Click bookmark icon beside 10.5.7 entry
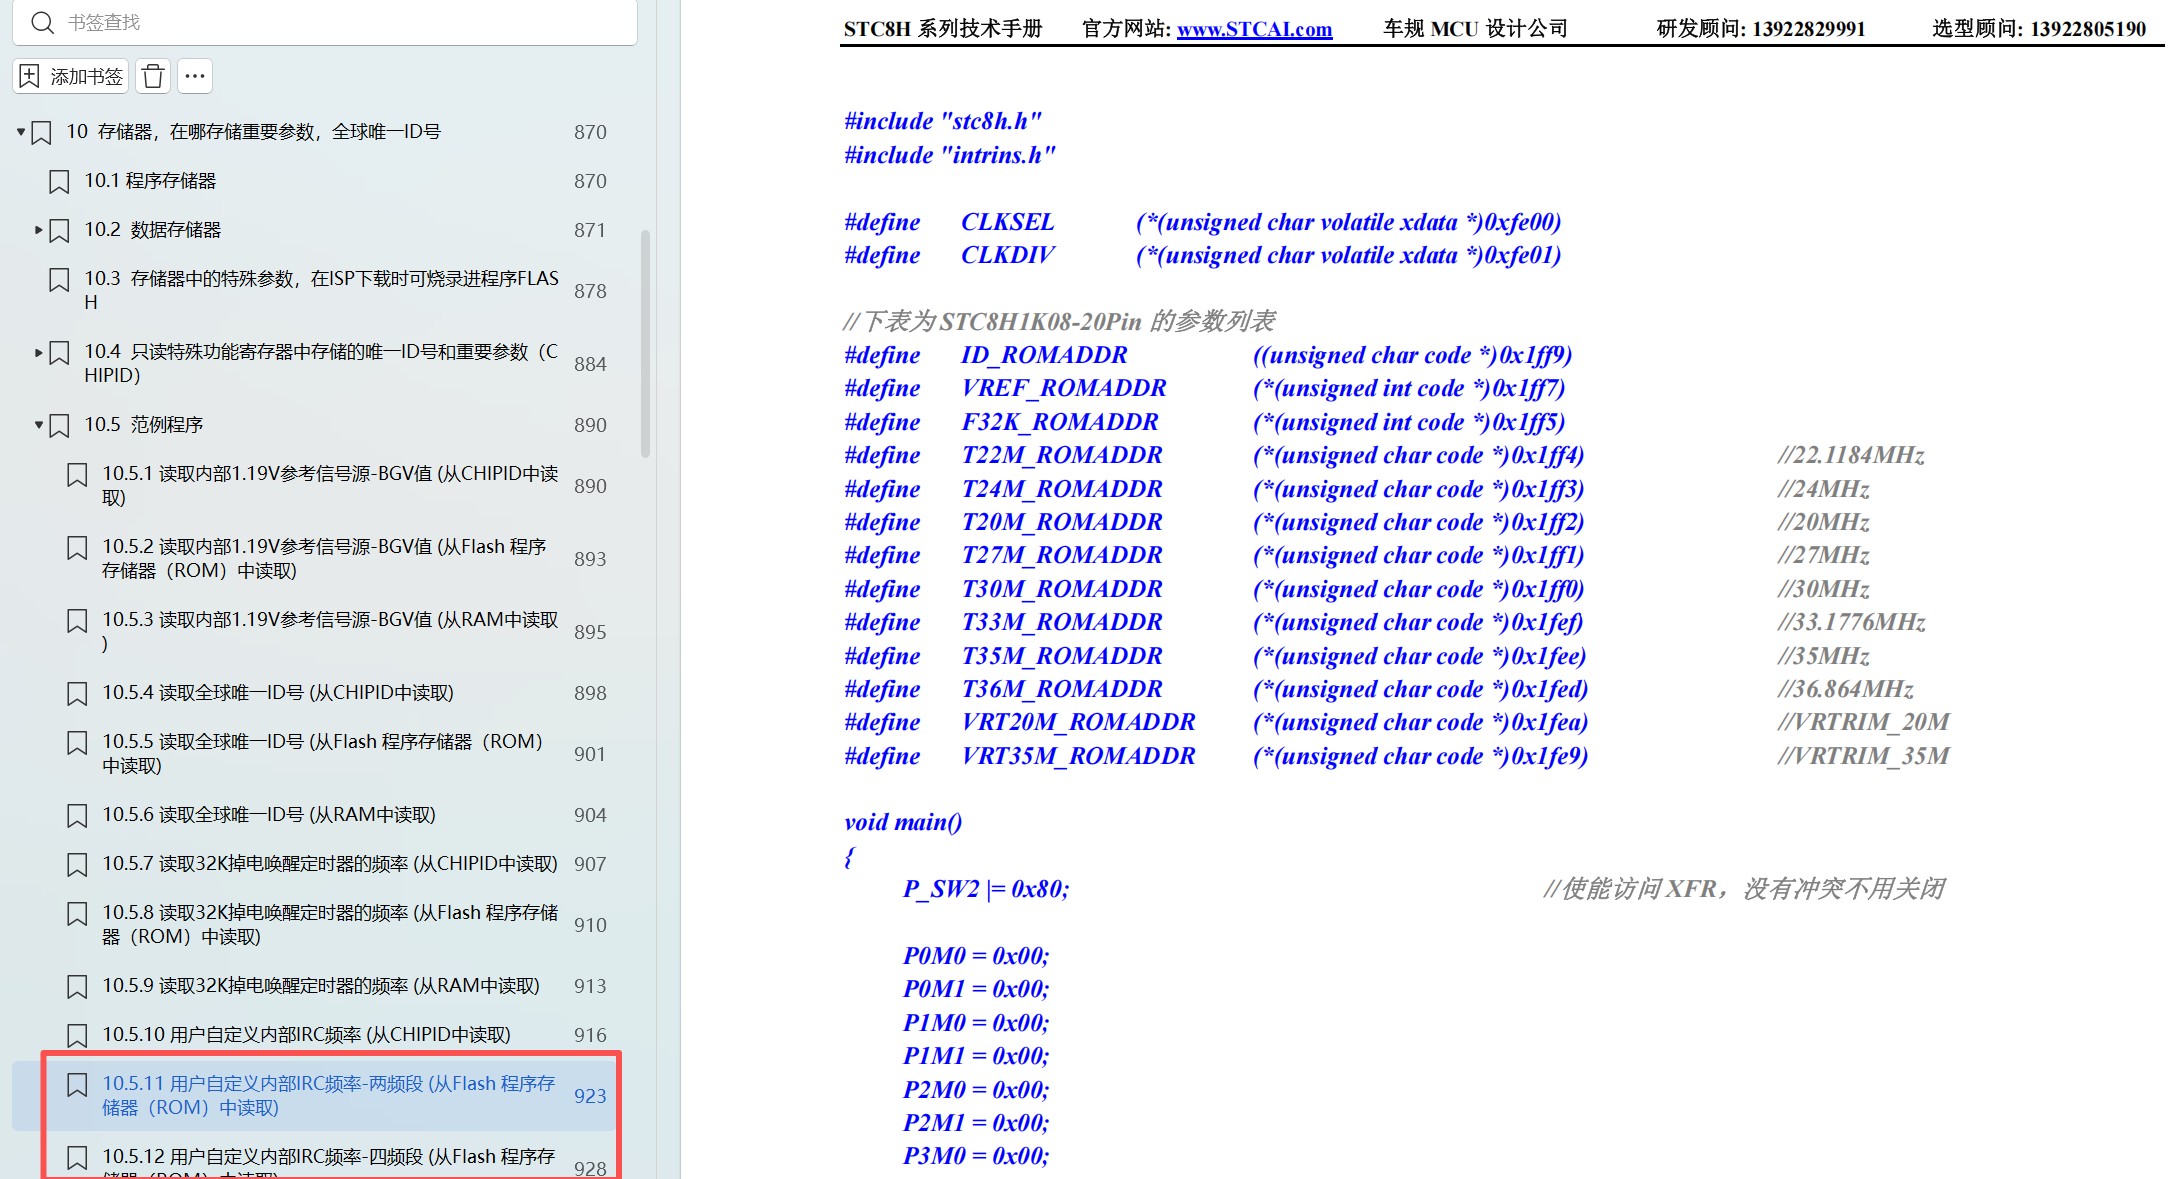This screenshot has width=2172, height=1179. 77,864
